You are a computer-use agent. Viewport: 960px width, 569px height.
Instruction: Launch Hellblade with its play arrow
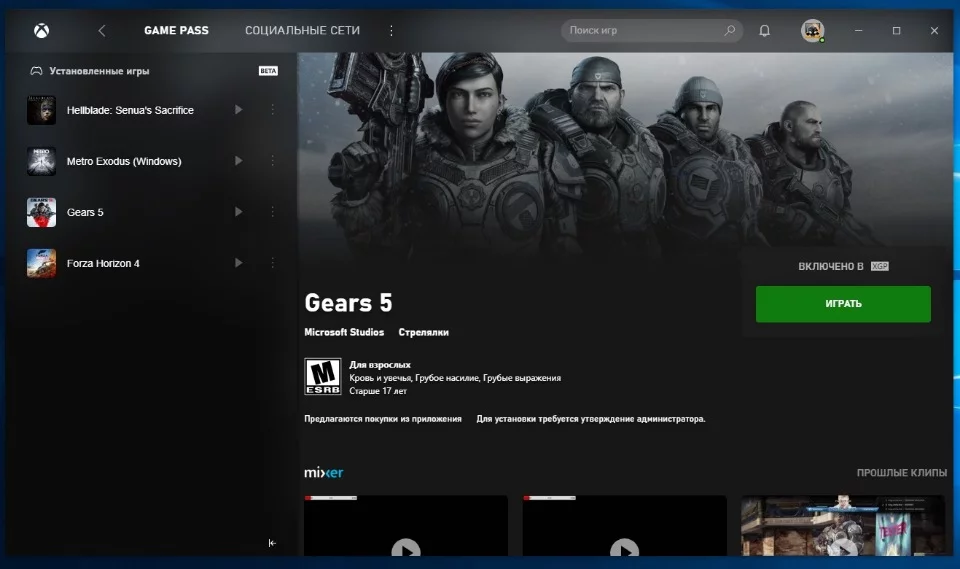click(238, 110)
